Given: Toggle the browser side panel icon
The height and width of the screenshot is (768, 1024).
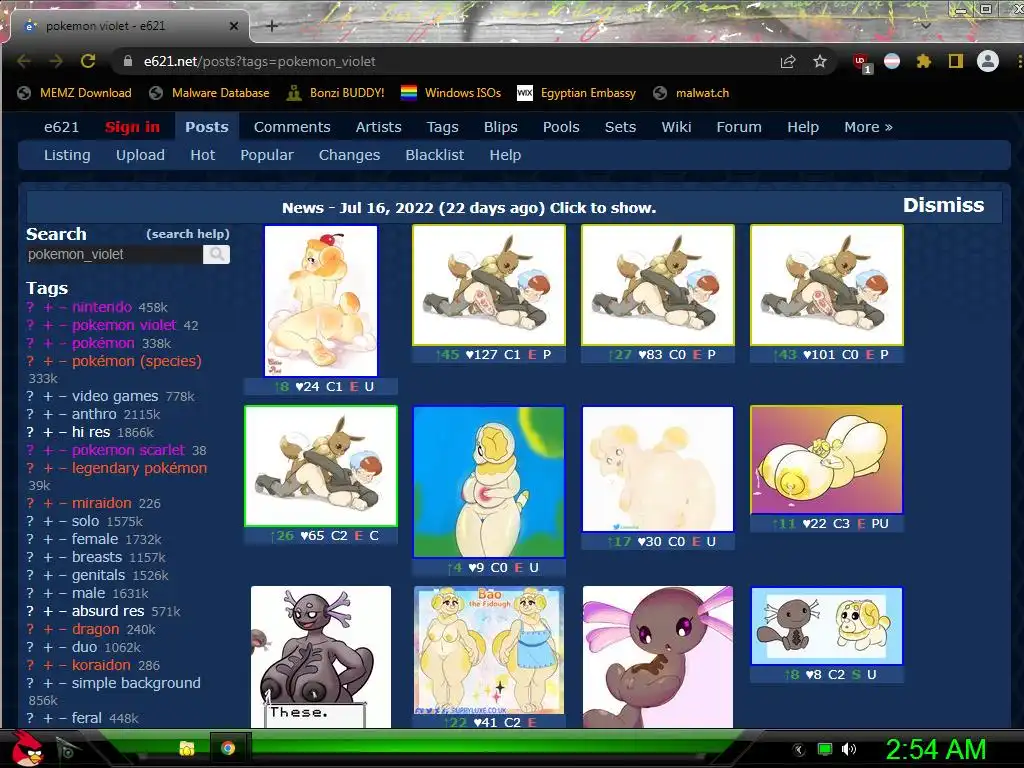Looking at the screenshot, I should point(955,61).
